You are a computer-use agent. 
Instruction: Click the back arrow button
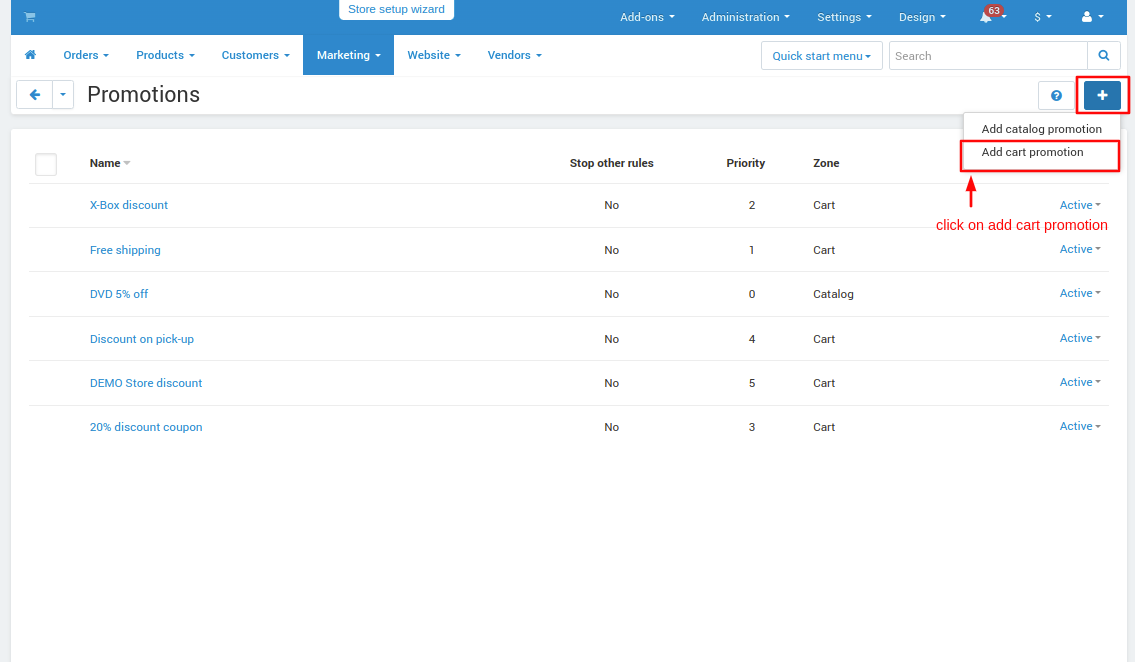(34, 95)
